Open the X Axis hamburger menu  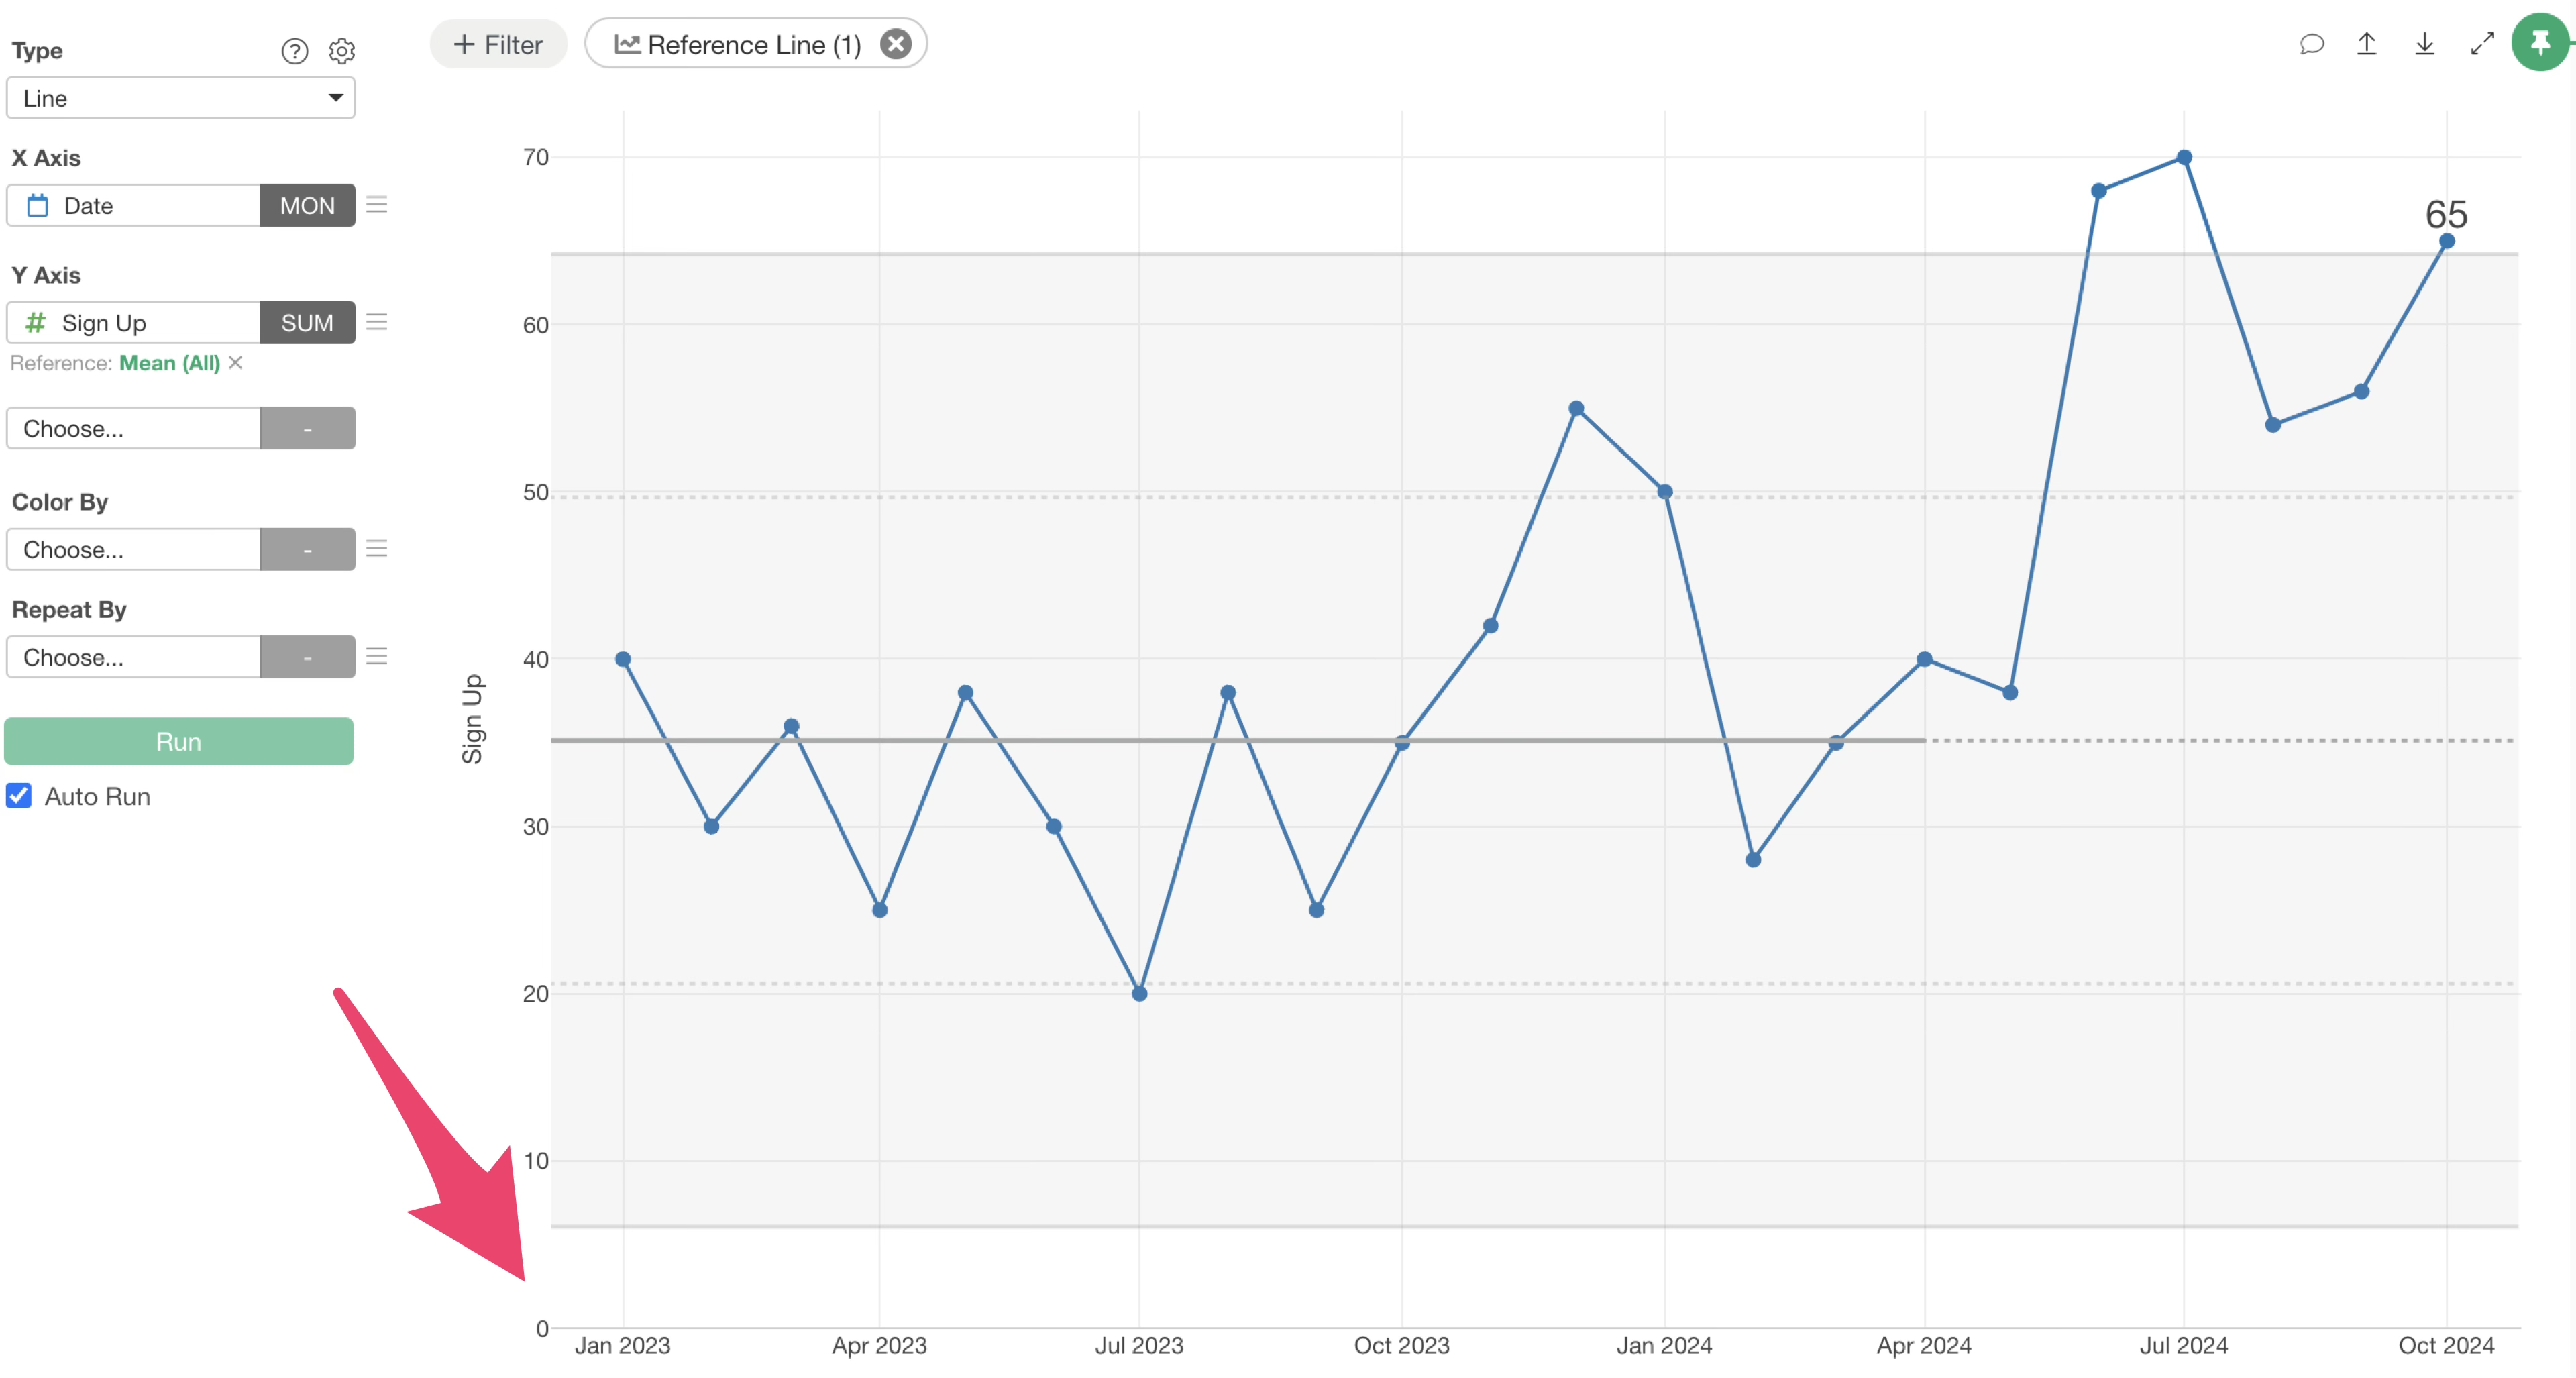(376, 205)
